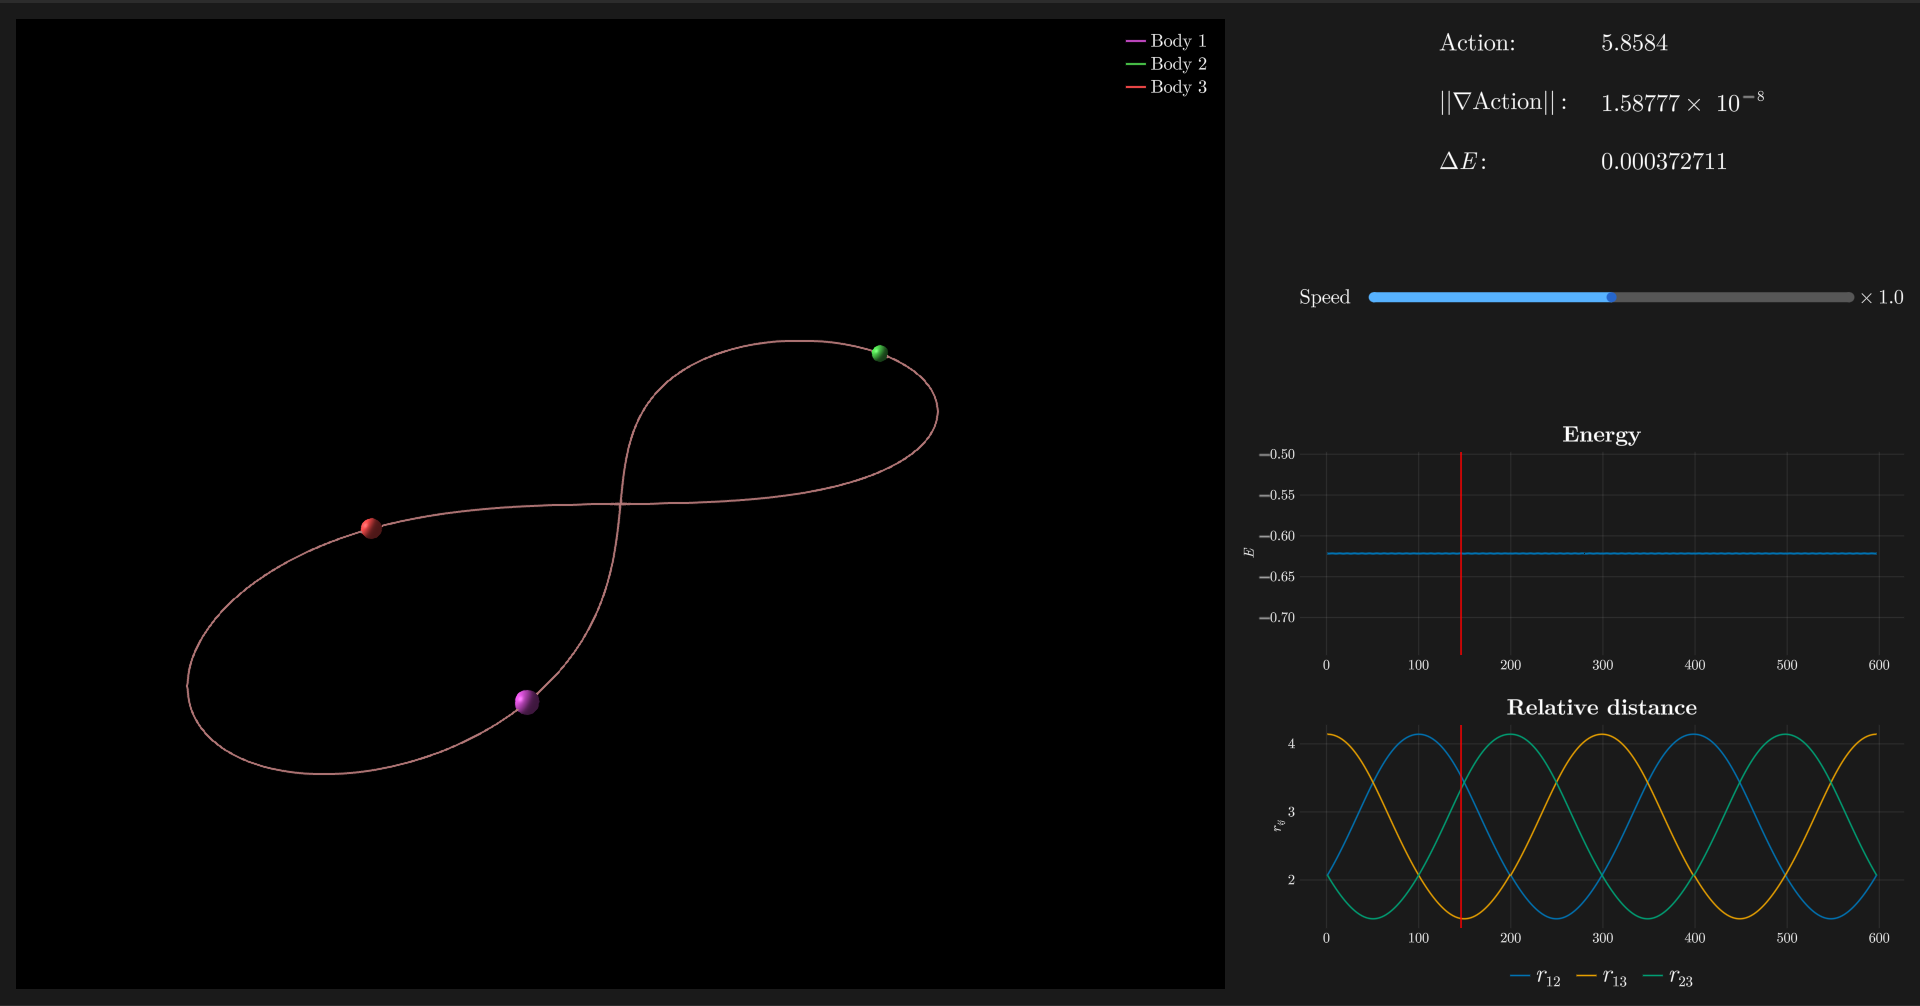Click the orbit's central crossing point
This screenshot has width=1920, height=1006.
[x=620, y=504]
